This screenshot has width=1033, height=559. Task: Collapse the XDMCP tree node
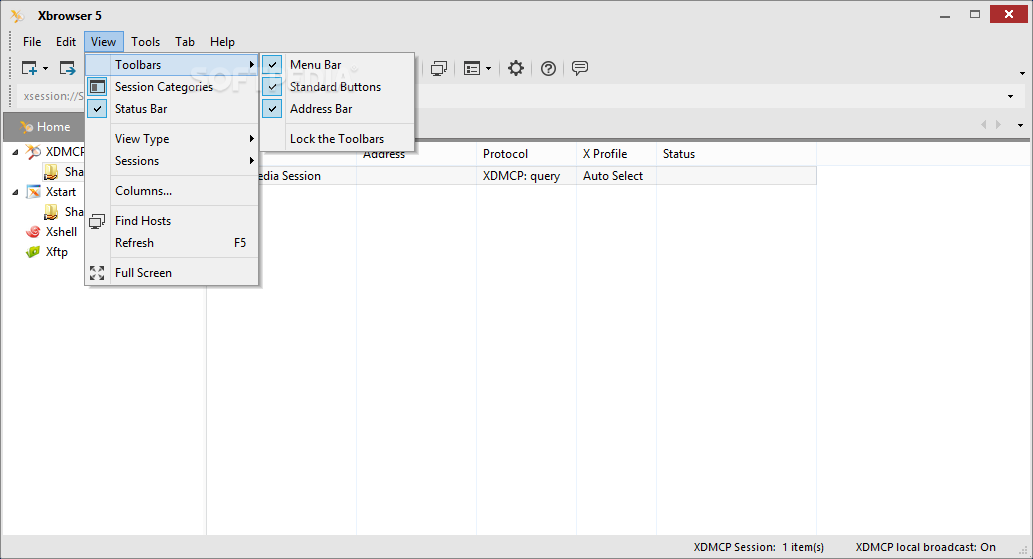pyautogui.click(x=16, y=152)
